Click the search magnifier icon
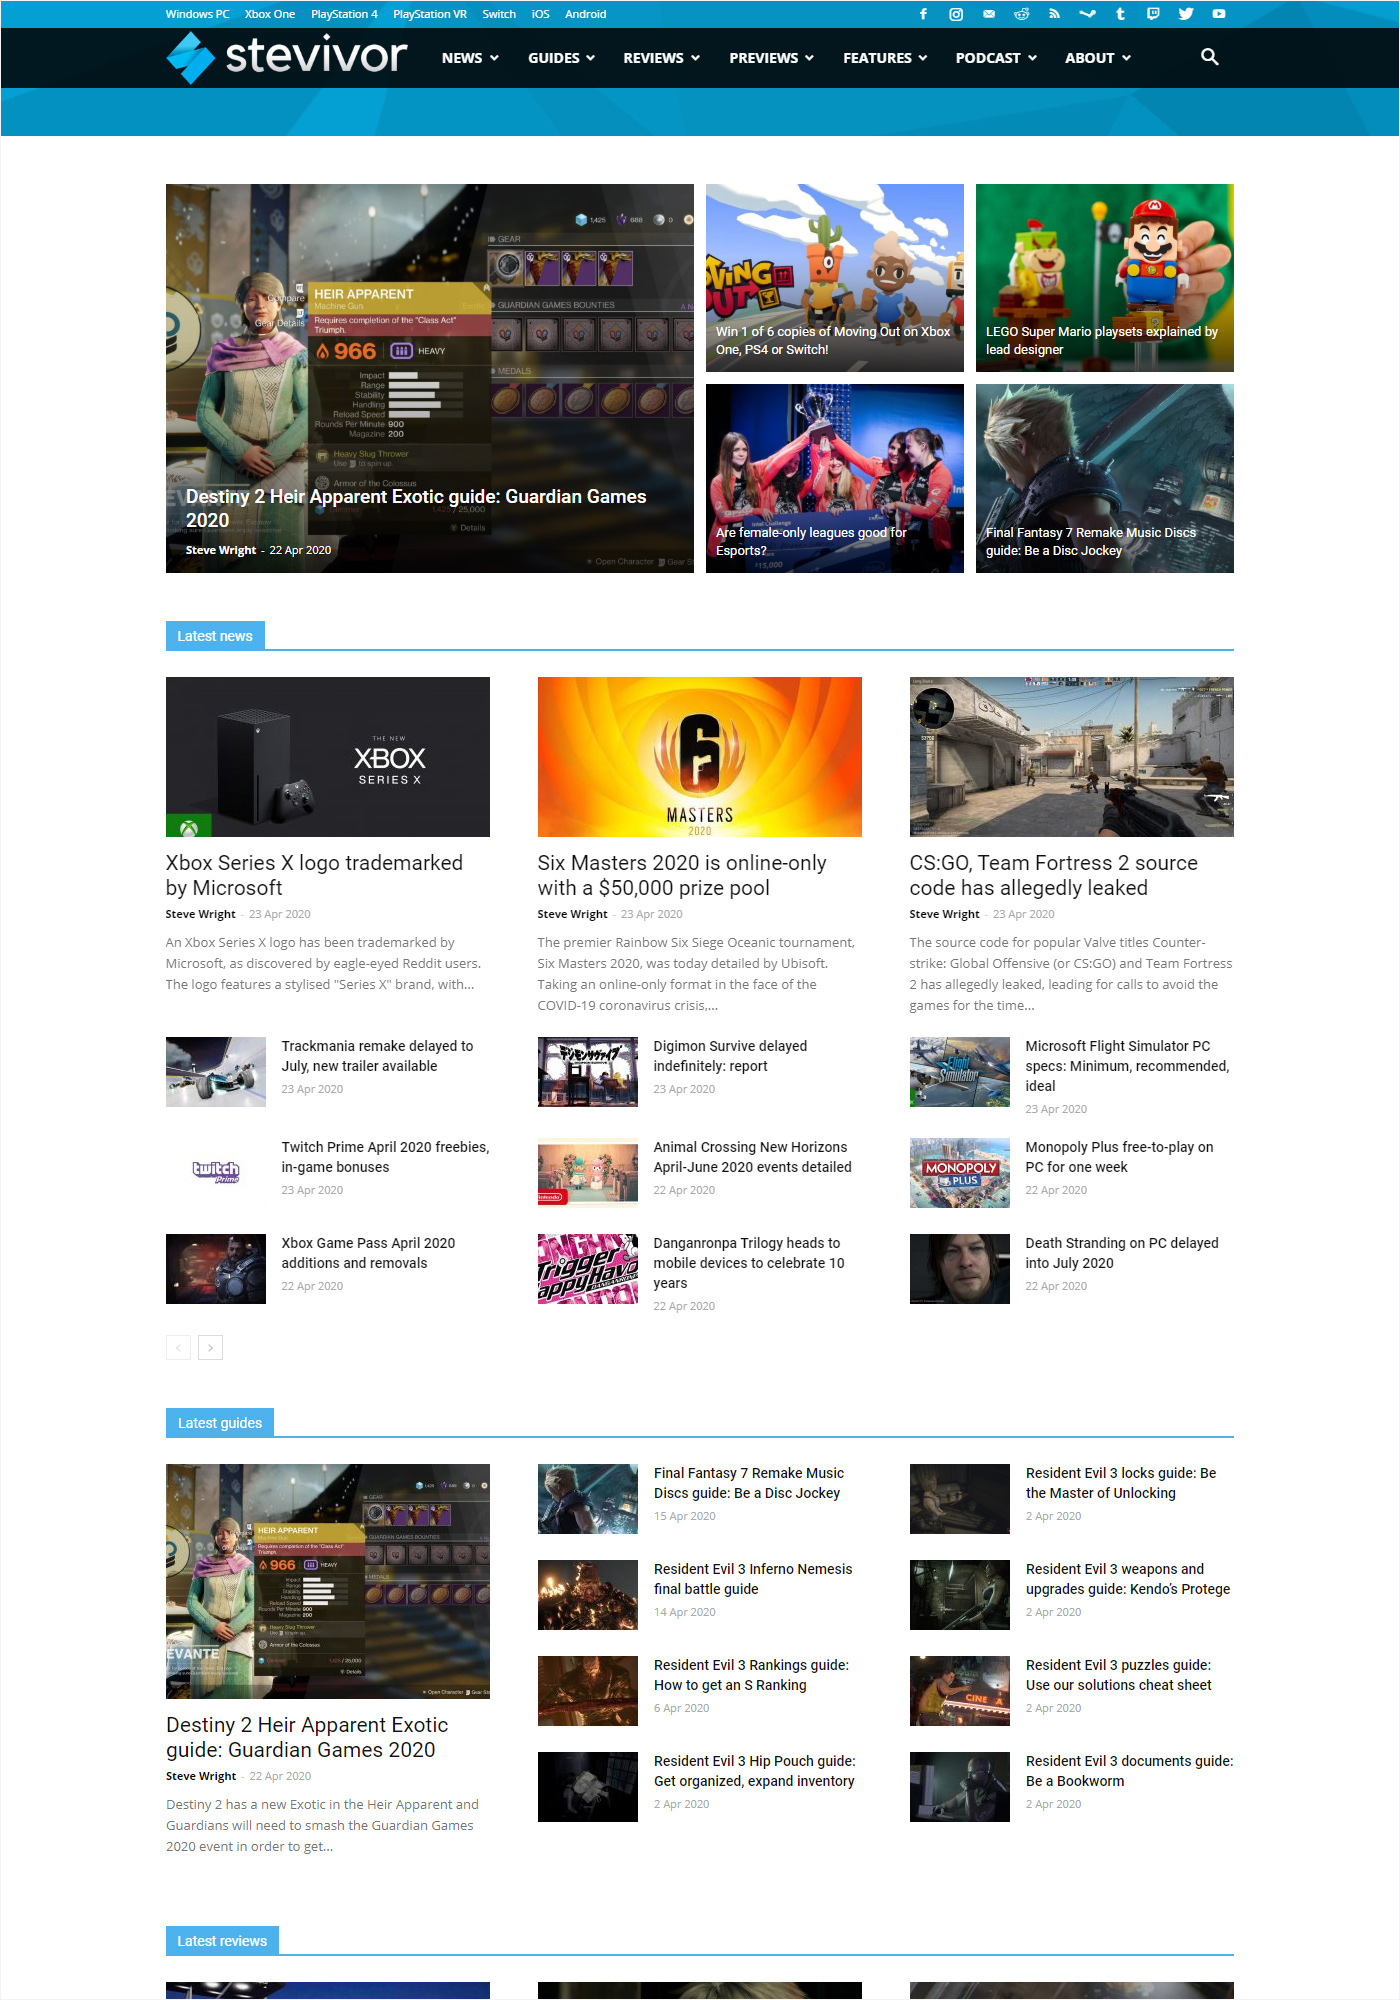This screenshot has height=2000, width=1400. tap(1209, 57)
